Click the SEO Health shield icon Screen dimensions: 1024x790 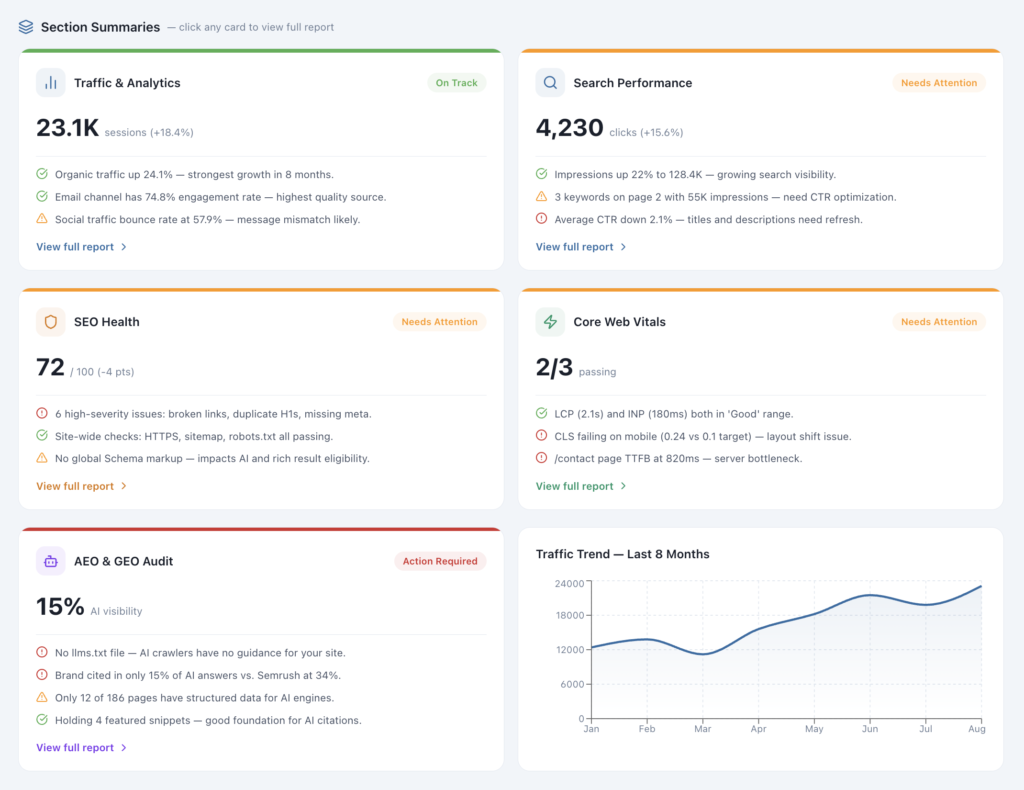tap(50, 322)
